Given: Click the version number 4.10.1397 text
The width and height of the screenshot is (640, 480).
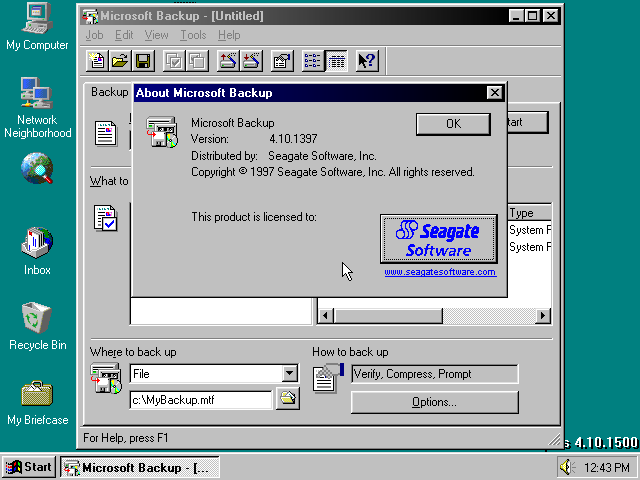Looking at the screenshot, I should pos(293,139).
